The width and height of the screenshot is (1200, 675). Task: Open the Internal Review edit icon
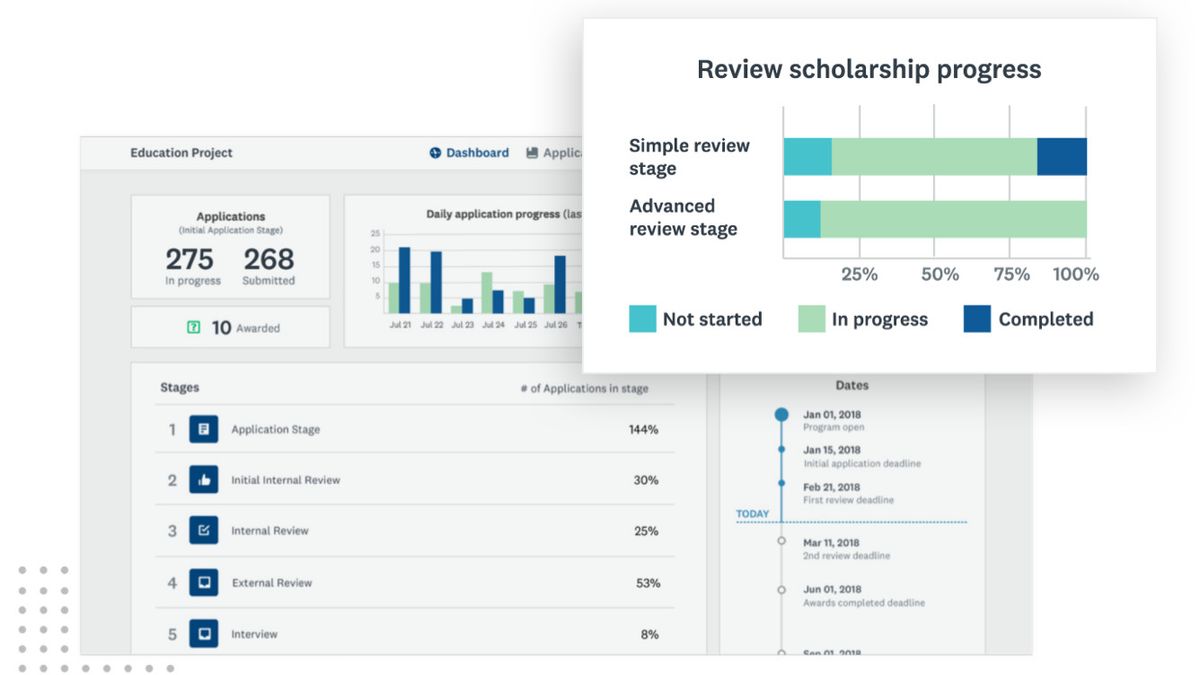203,531
